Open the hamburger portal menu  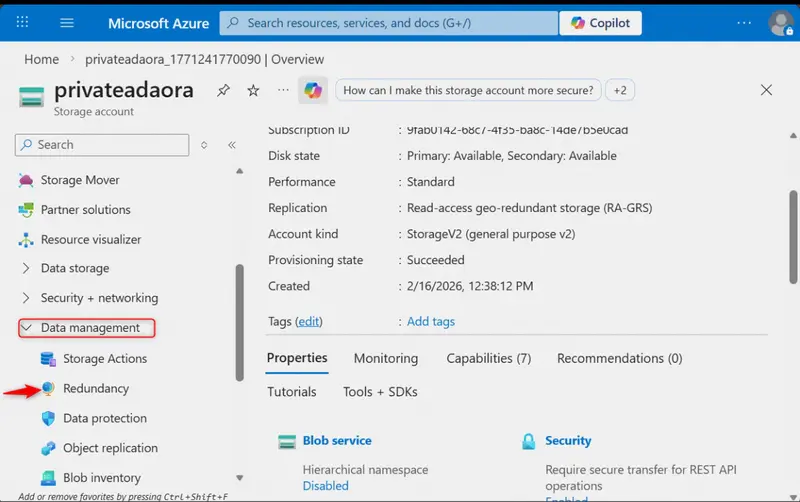[x=67, y=22]
